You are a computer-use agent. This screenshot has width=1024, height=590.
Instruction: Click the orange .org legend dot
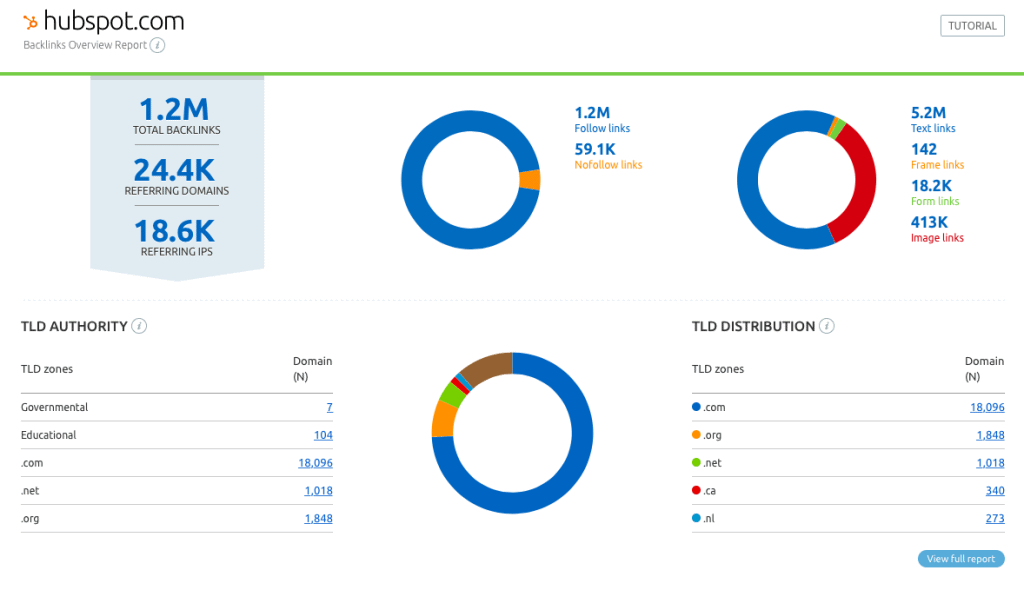(696, 435)
